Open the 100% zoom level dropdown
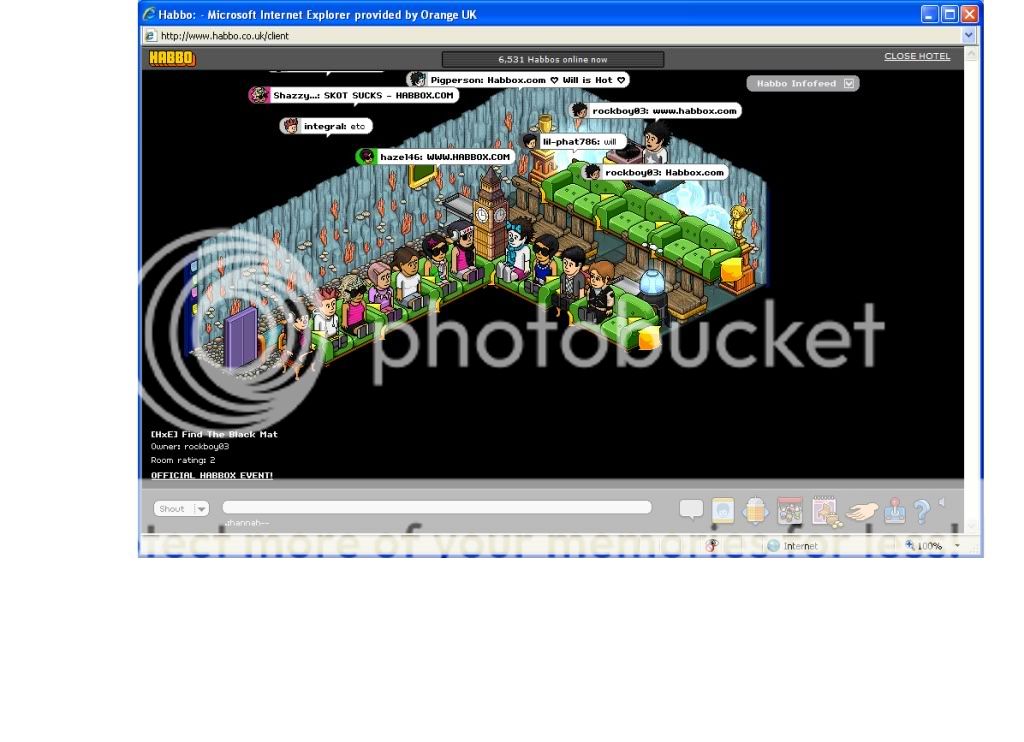This screenshot has width=1024, height=742. 957,546
